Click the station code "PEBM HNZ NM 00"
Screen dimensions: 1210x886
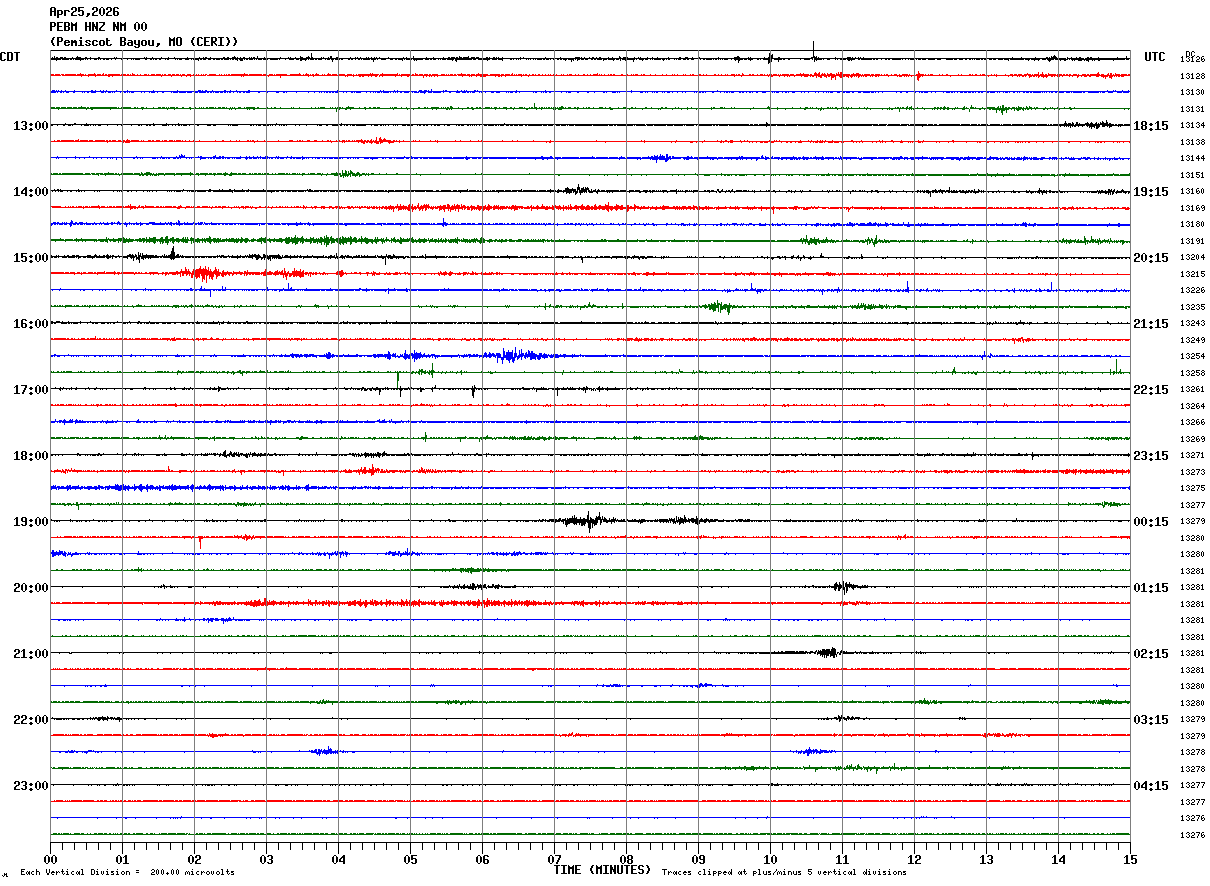coord(98,27)
